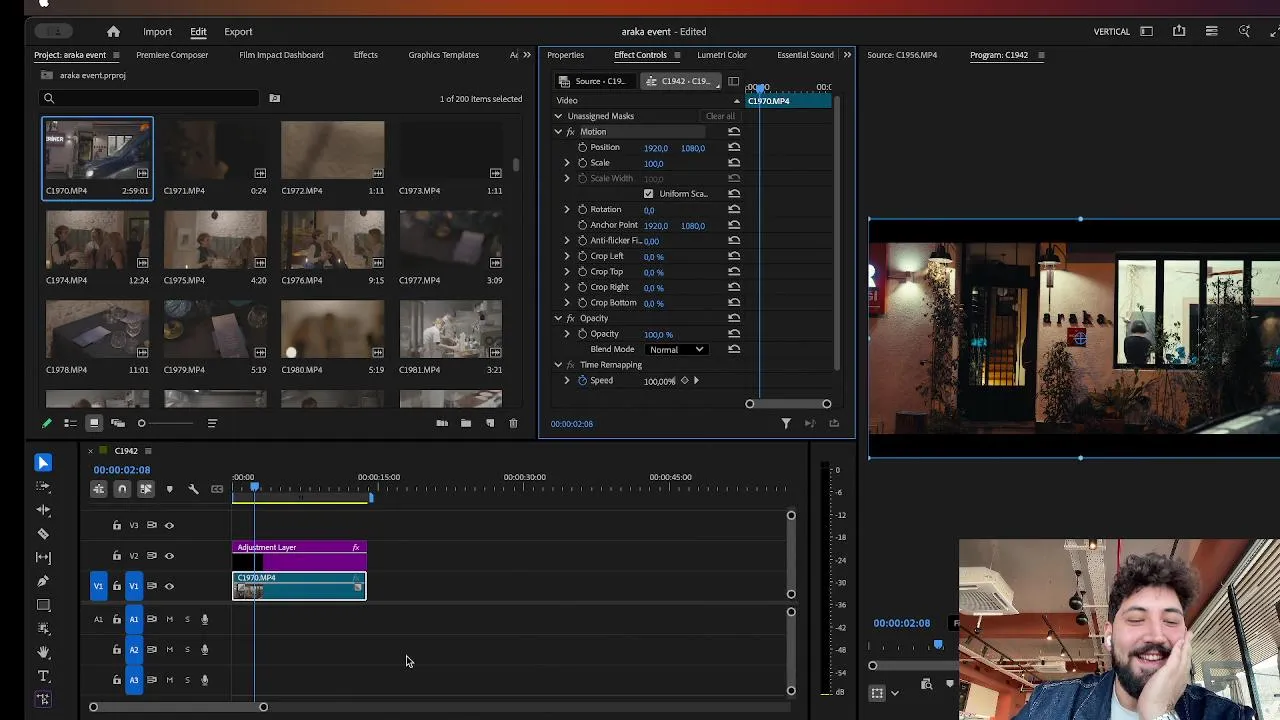Select the Razor tool
Viewport: 1280px width, 720px height.
pyautogui.click(x=43, y=534)
